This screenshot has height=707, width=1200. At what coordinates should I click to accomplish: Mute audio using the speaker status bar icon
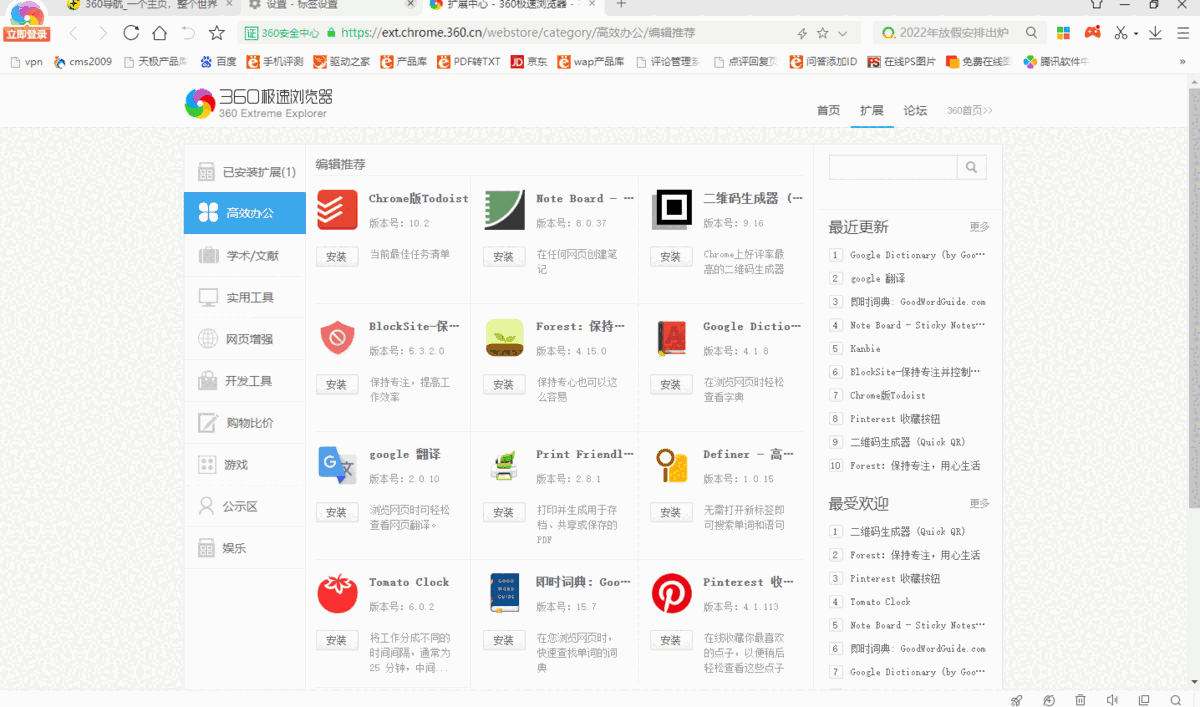[x=1112, y=699]
